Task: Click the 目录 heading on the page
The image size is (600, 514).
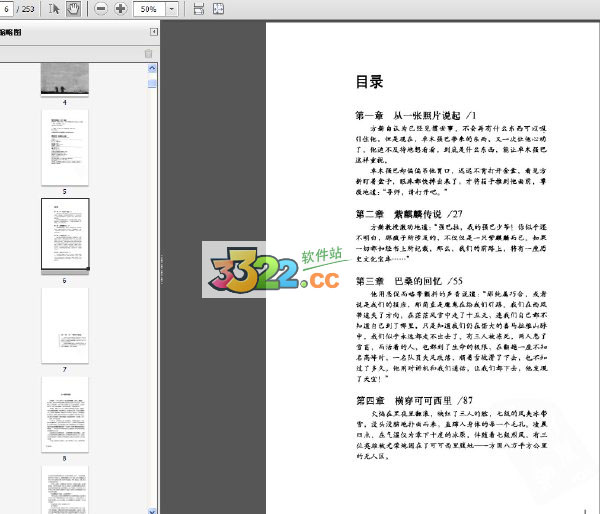Action: click(369, 82)
